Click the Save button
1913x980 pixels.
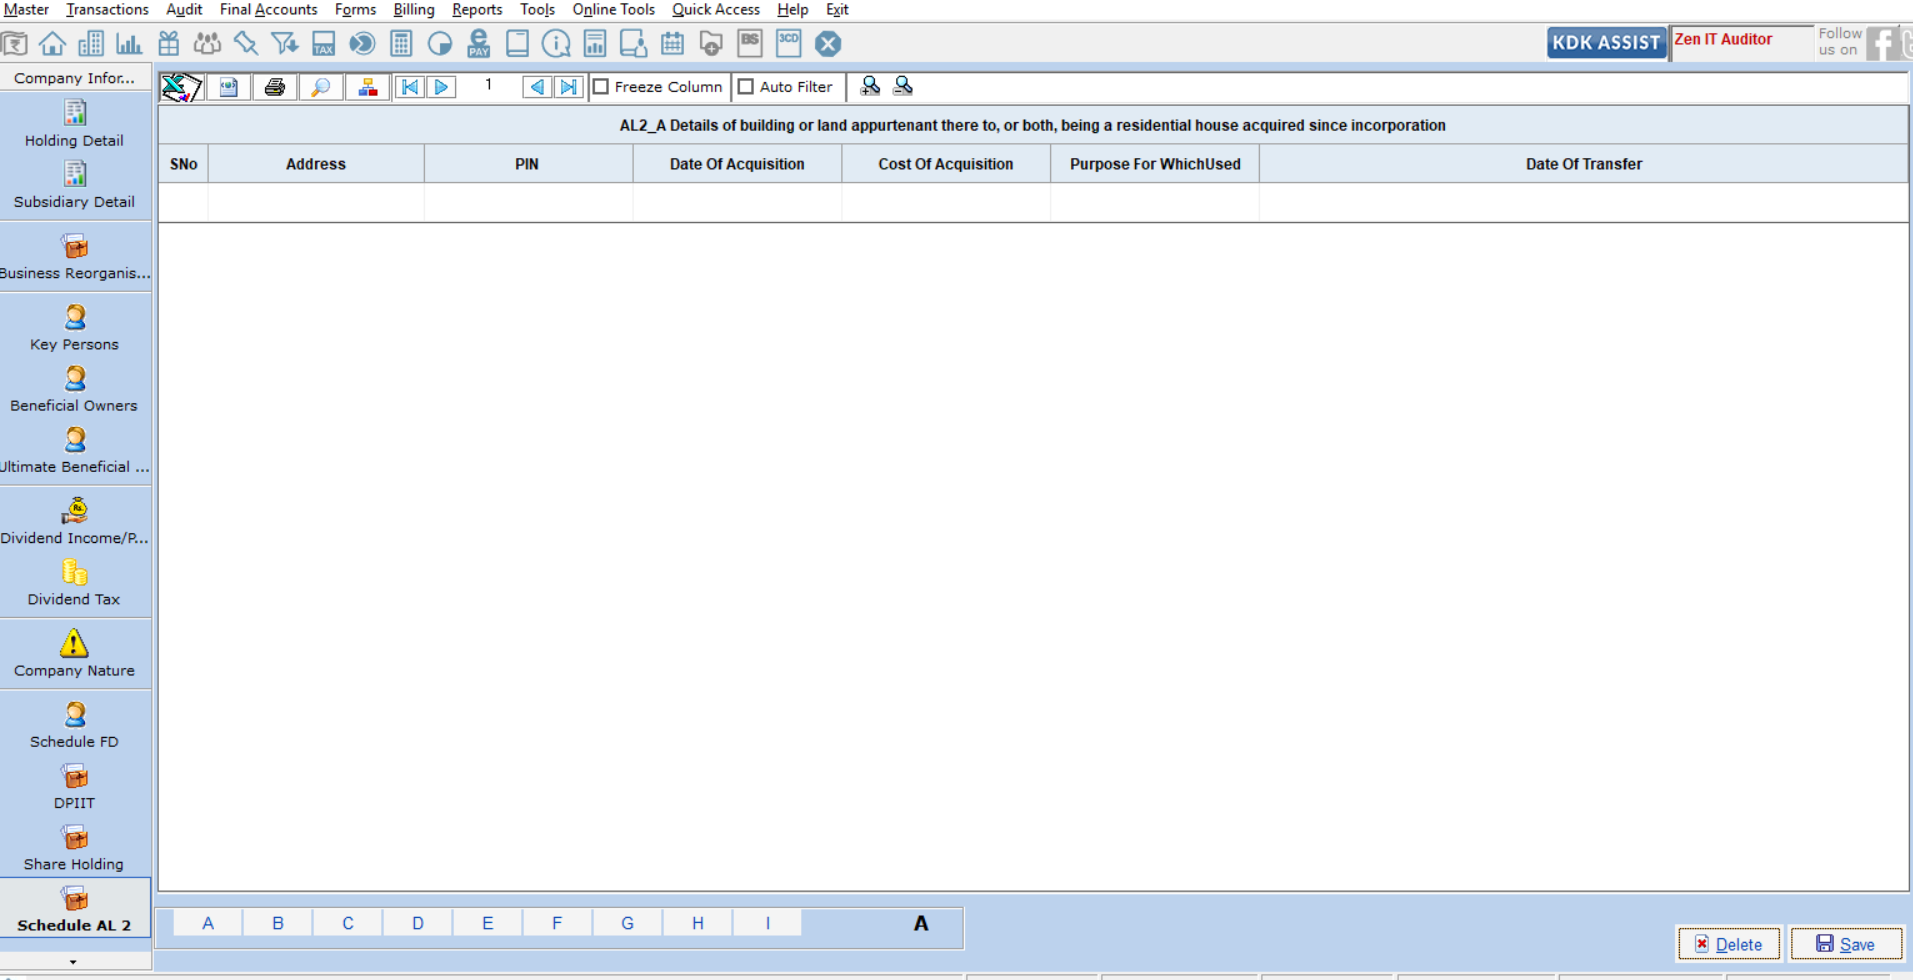pyautogui.click(x=1846, y=944)
